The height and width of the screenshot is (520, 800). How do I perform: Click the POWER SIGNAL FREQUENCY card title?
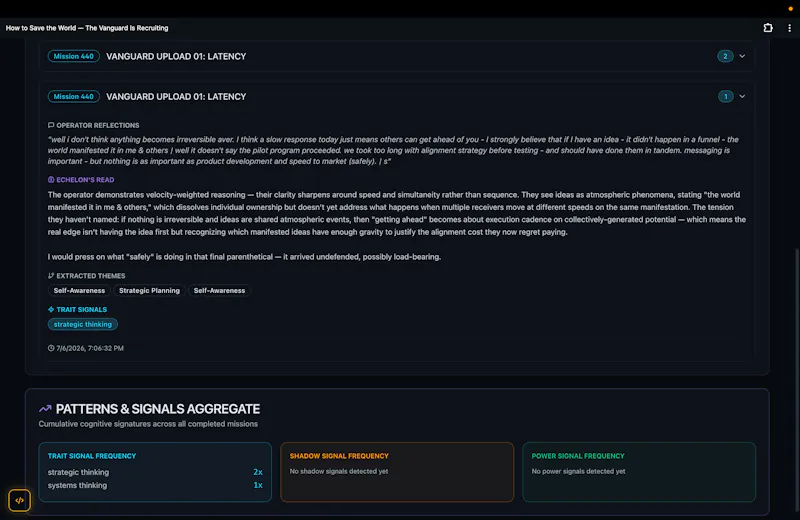pos(578,456)
